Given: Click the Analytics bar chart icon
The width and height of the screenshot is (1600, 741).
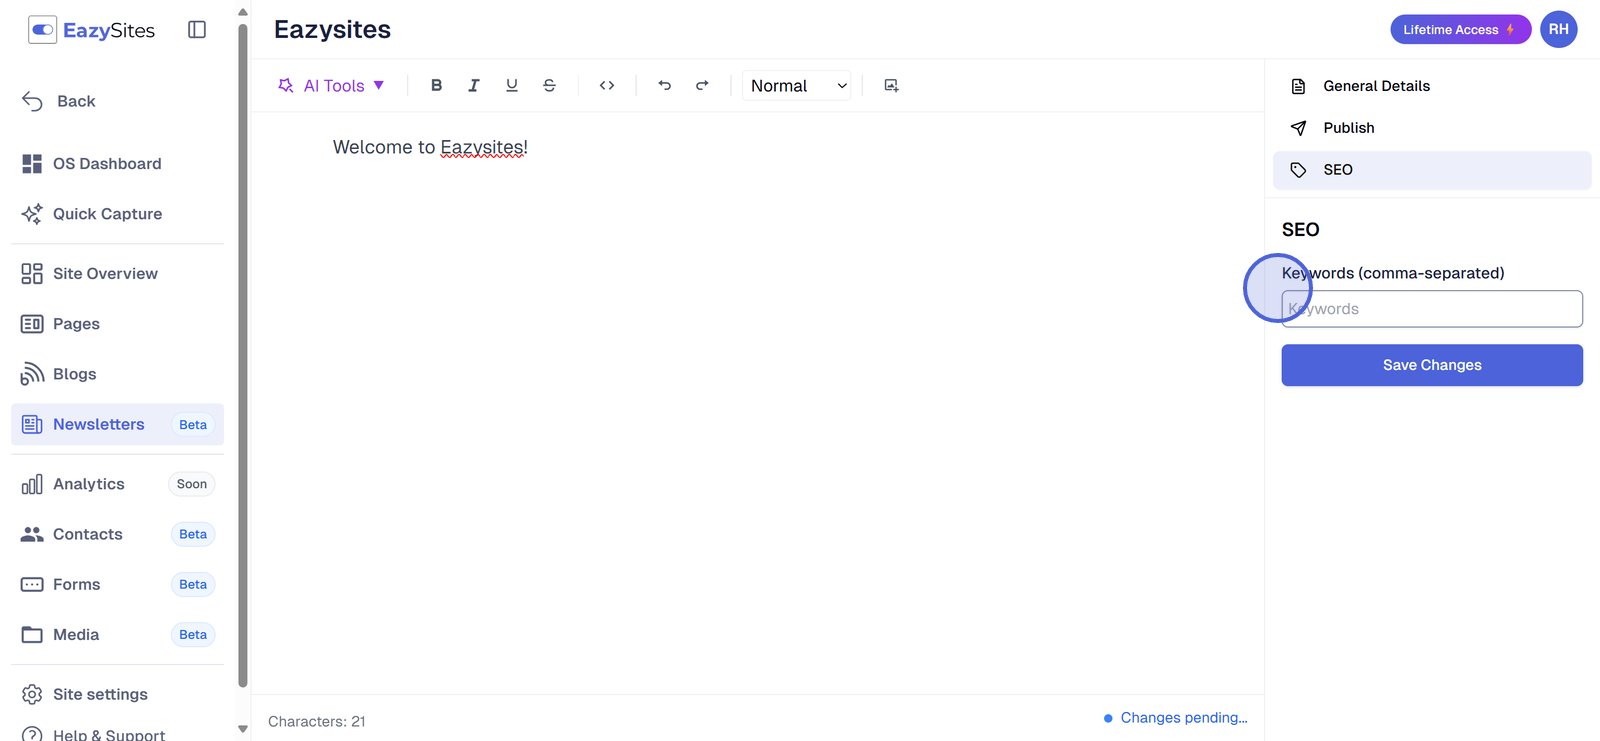Looking at the screenshot, I should click(32, 484).
